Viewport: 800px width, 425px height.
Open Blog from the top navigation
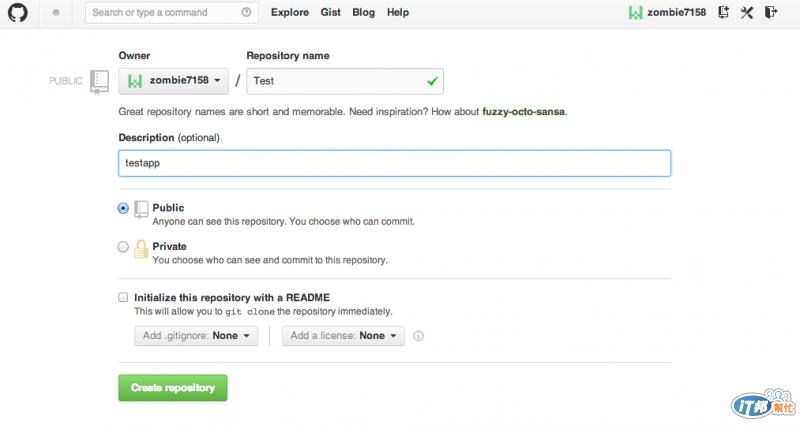coord(363,12)
